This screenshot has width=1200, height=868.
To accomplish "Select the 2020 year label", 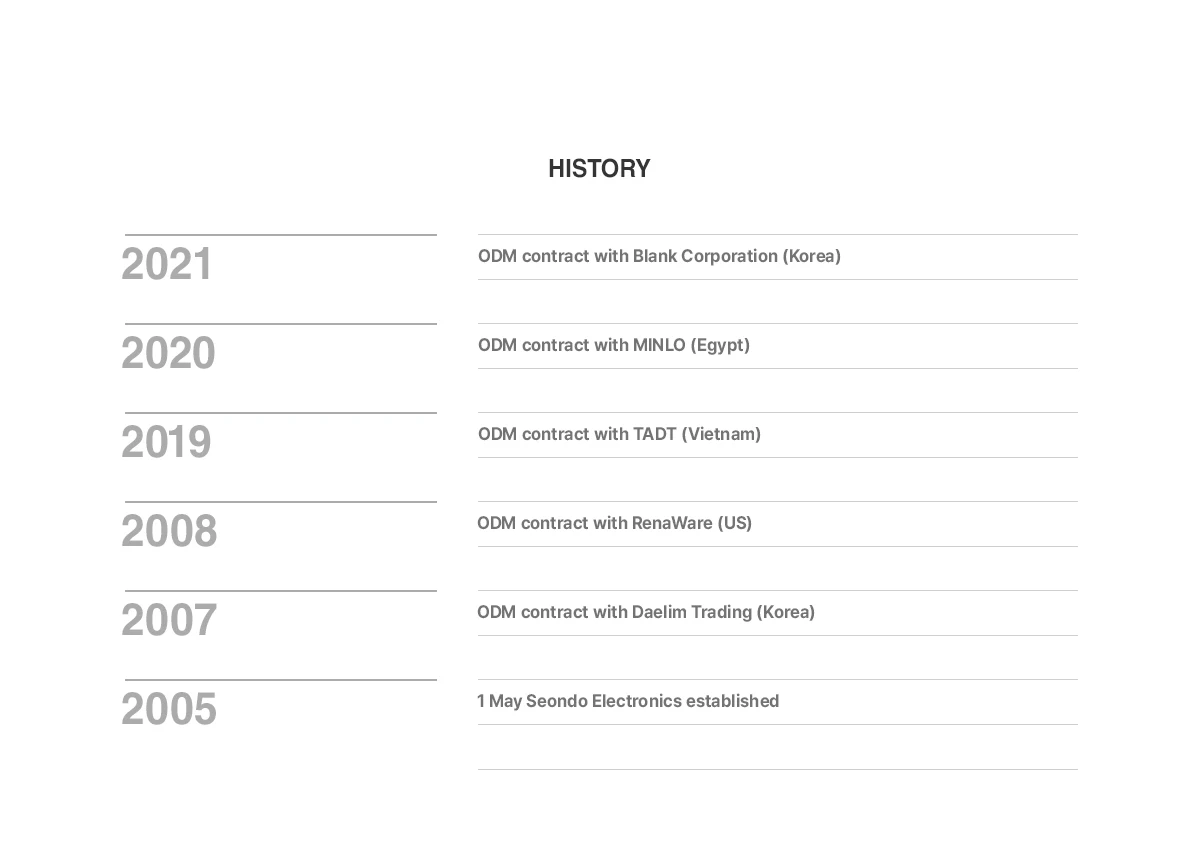I will tap(168, 354).
